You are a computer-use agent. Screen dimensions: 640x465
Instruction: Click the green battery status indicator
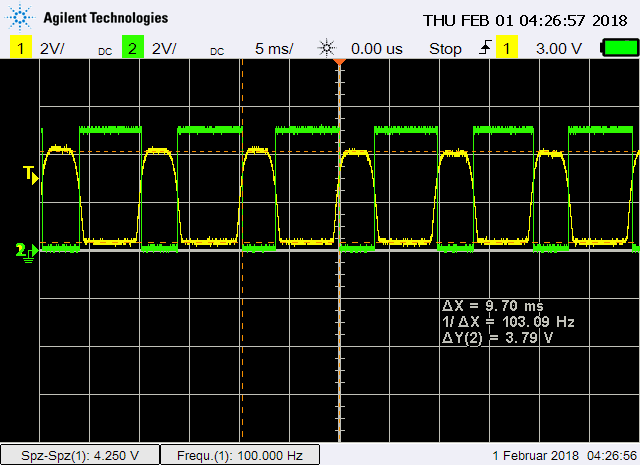[620, 48]
